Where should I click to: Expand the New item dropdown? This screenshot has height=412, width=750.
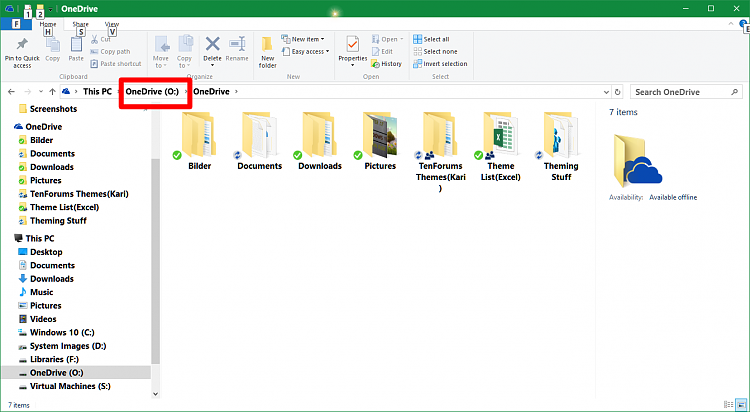click(x=306, y=39)
